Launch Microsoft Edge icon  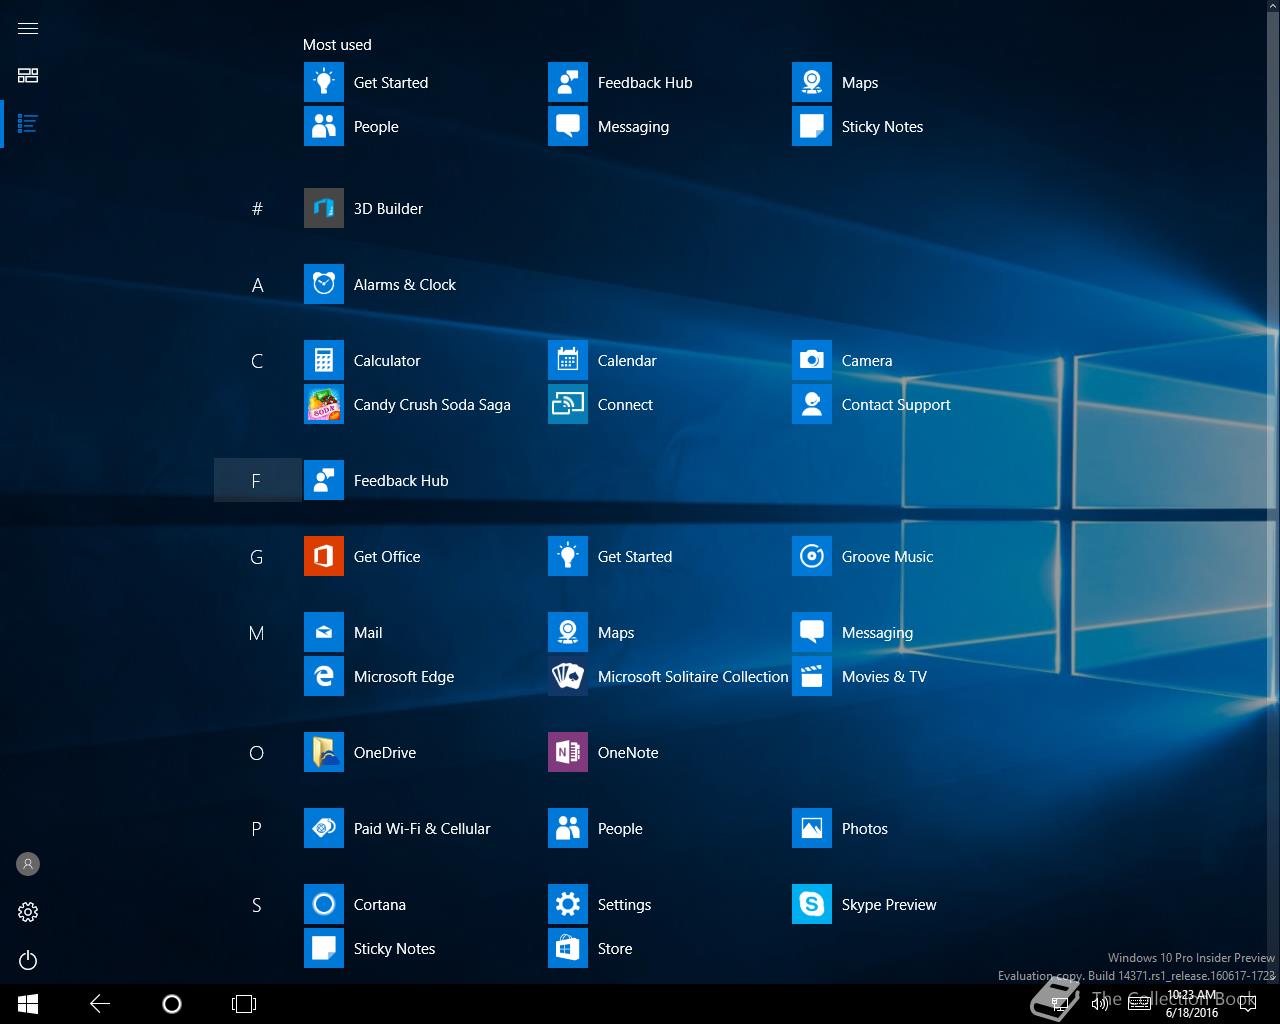tap(324, 676)
